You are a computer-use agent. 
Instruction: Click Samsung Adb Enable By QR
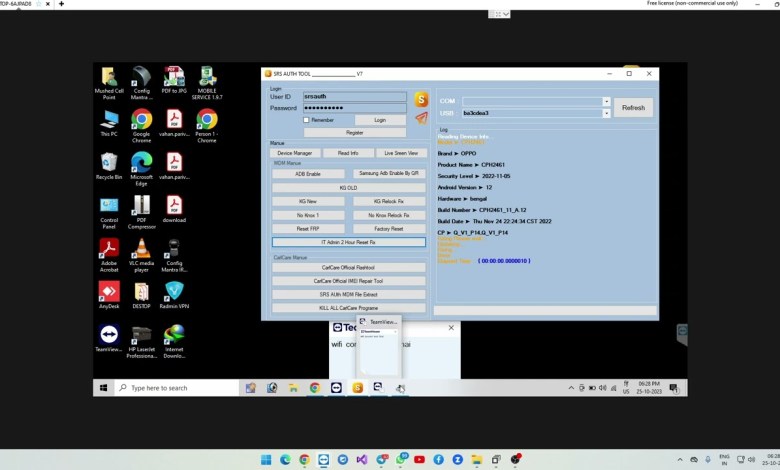[x=389, y=174]
